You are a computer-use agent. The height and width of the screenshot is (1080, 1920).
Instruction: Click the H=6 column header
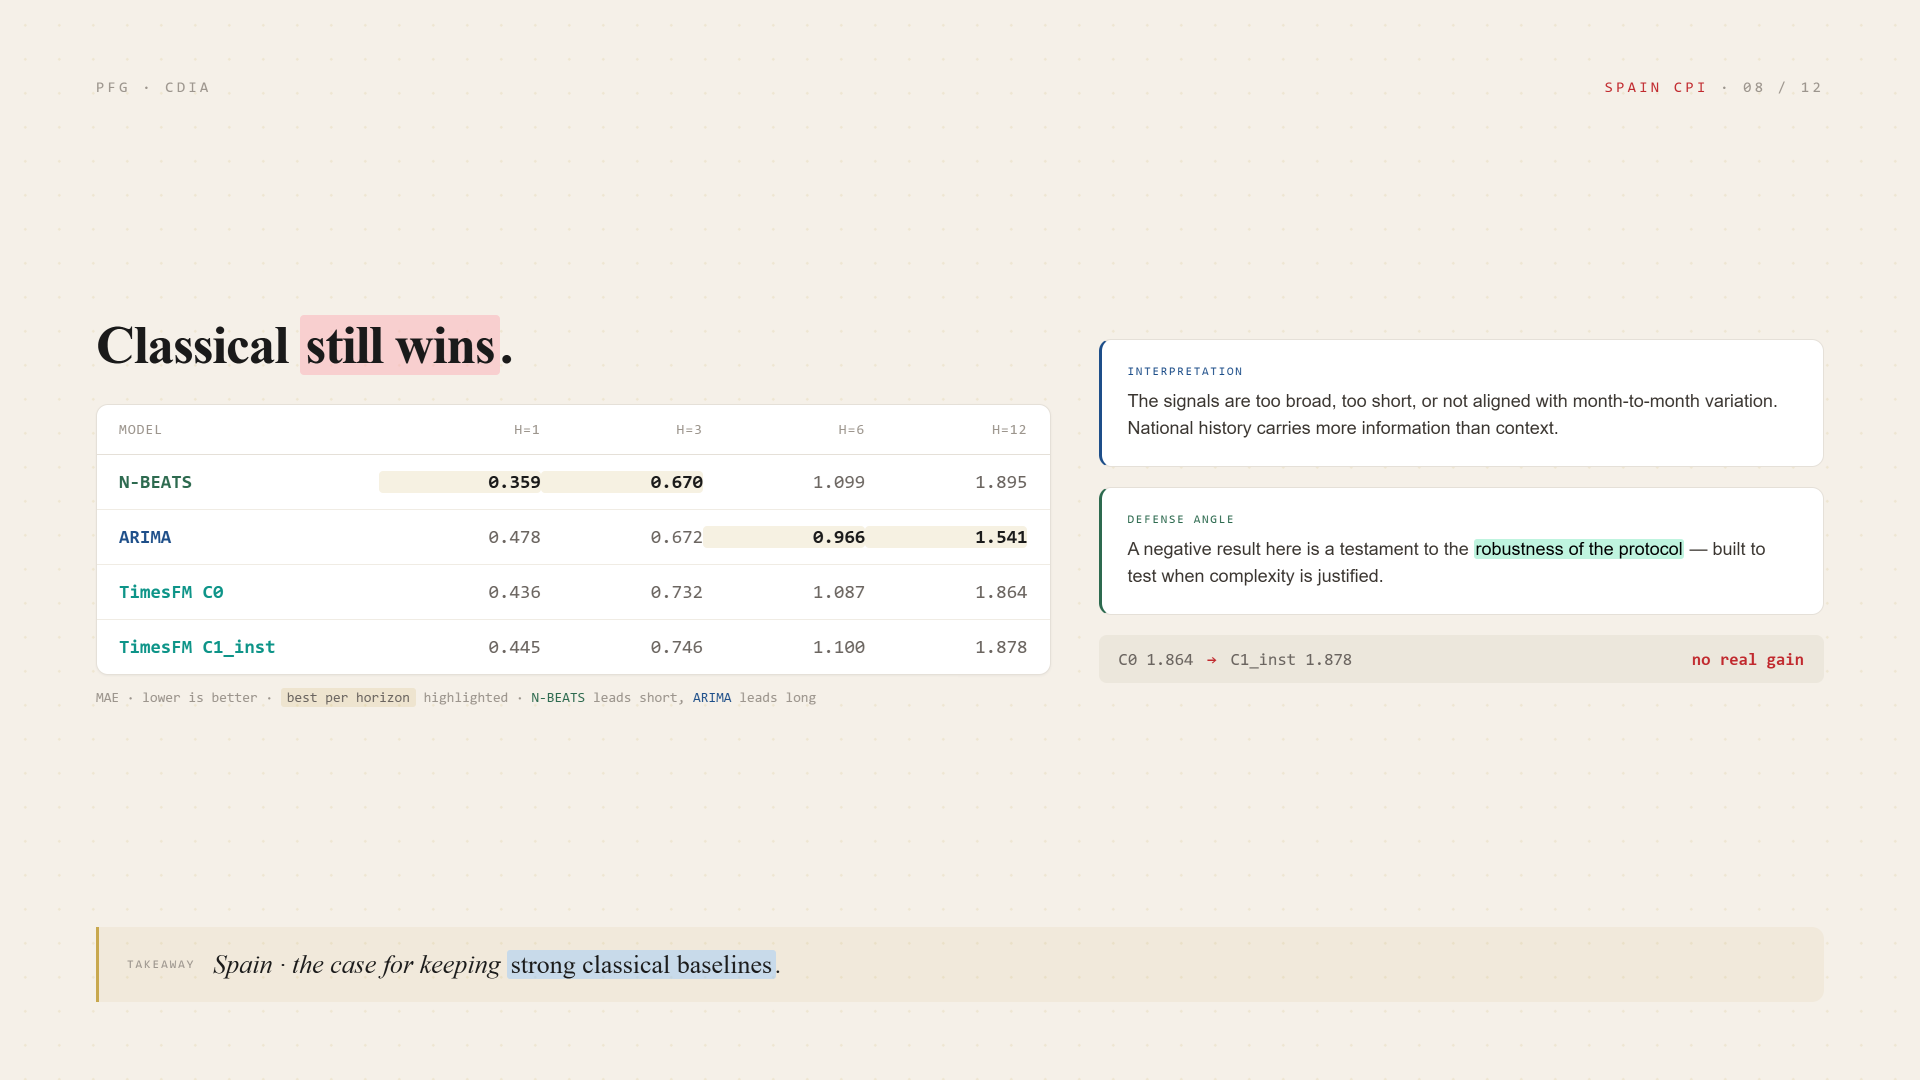click(851, 430)
